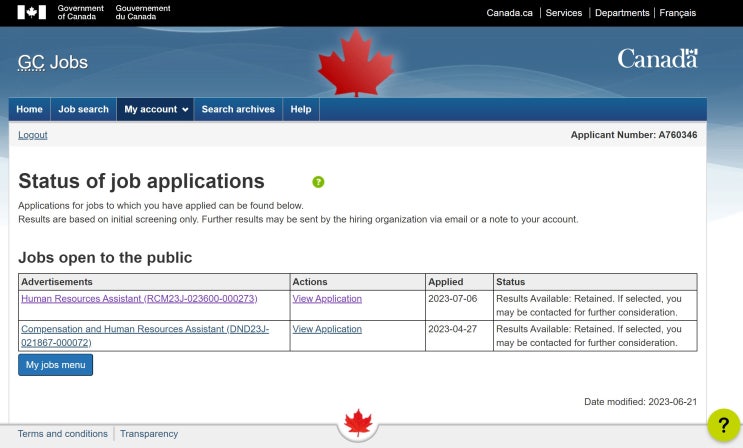Screen dimensions: 743x448
Task: Expand the My account dropdown menu
Action: [x=156, y=109]
